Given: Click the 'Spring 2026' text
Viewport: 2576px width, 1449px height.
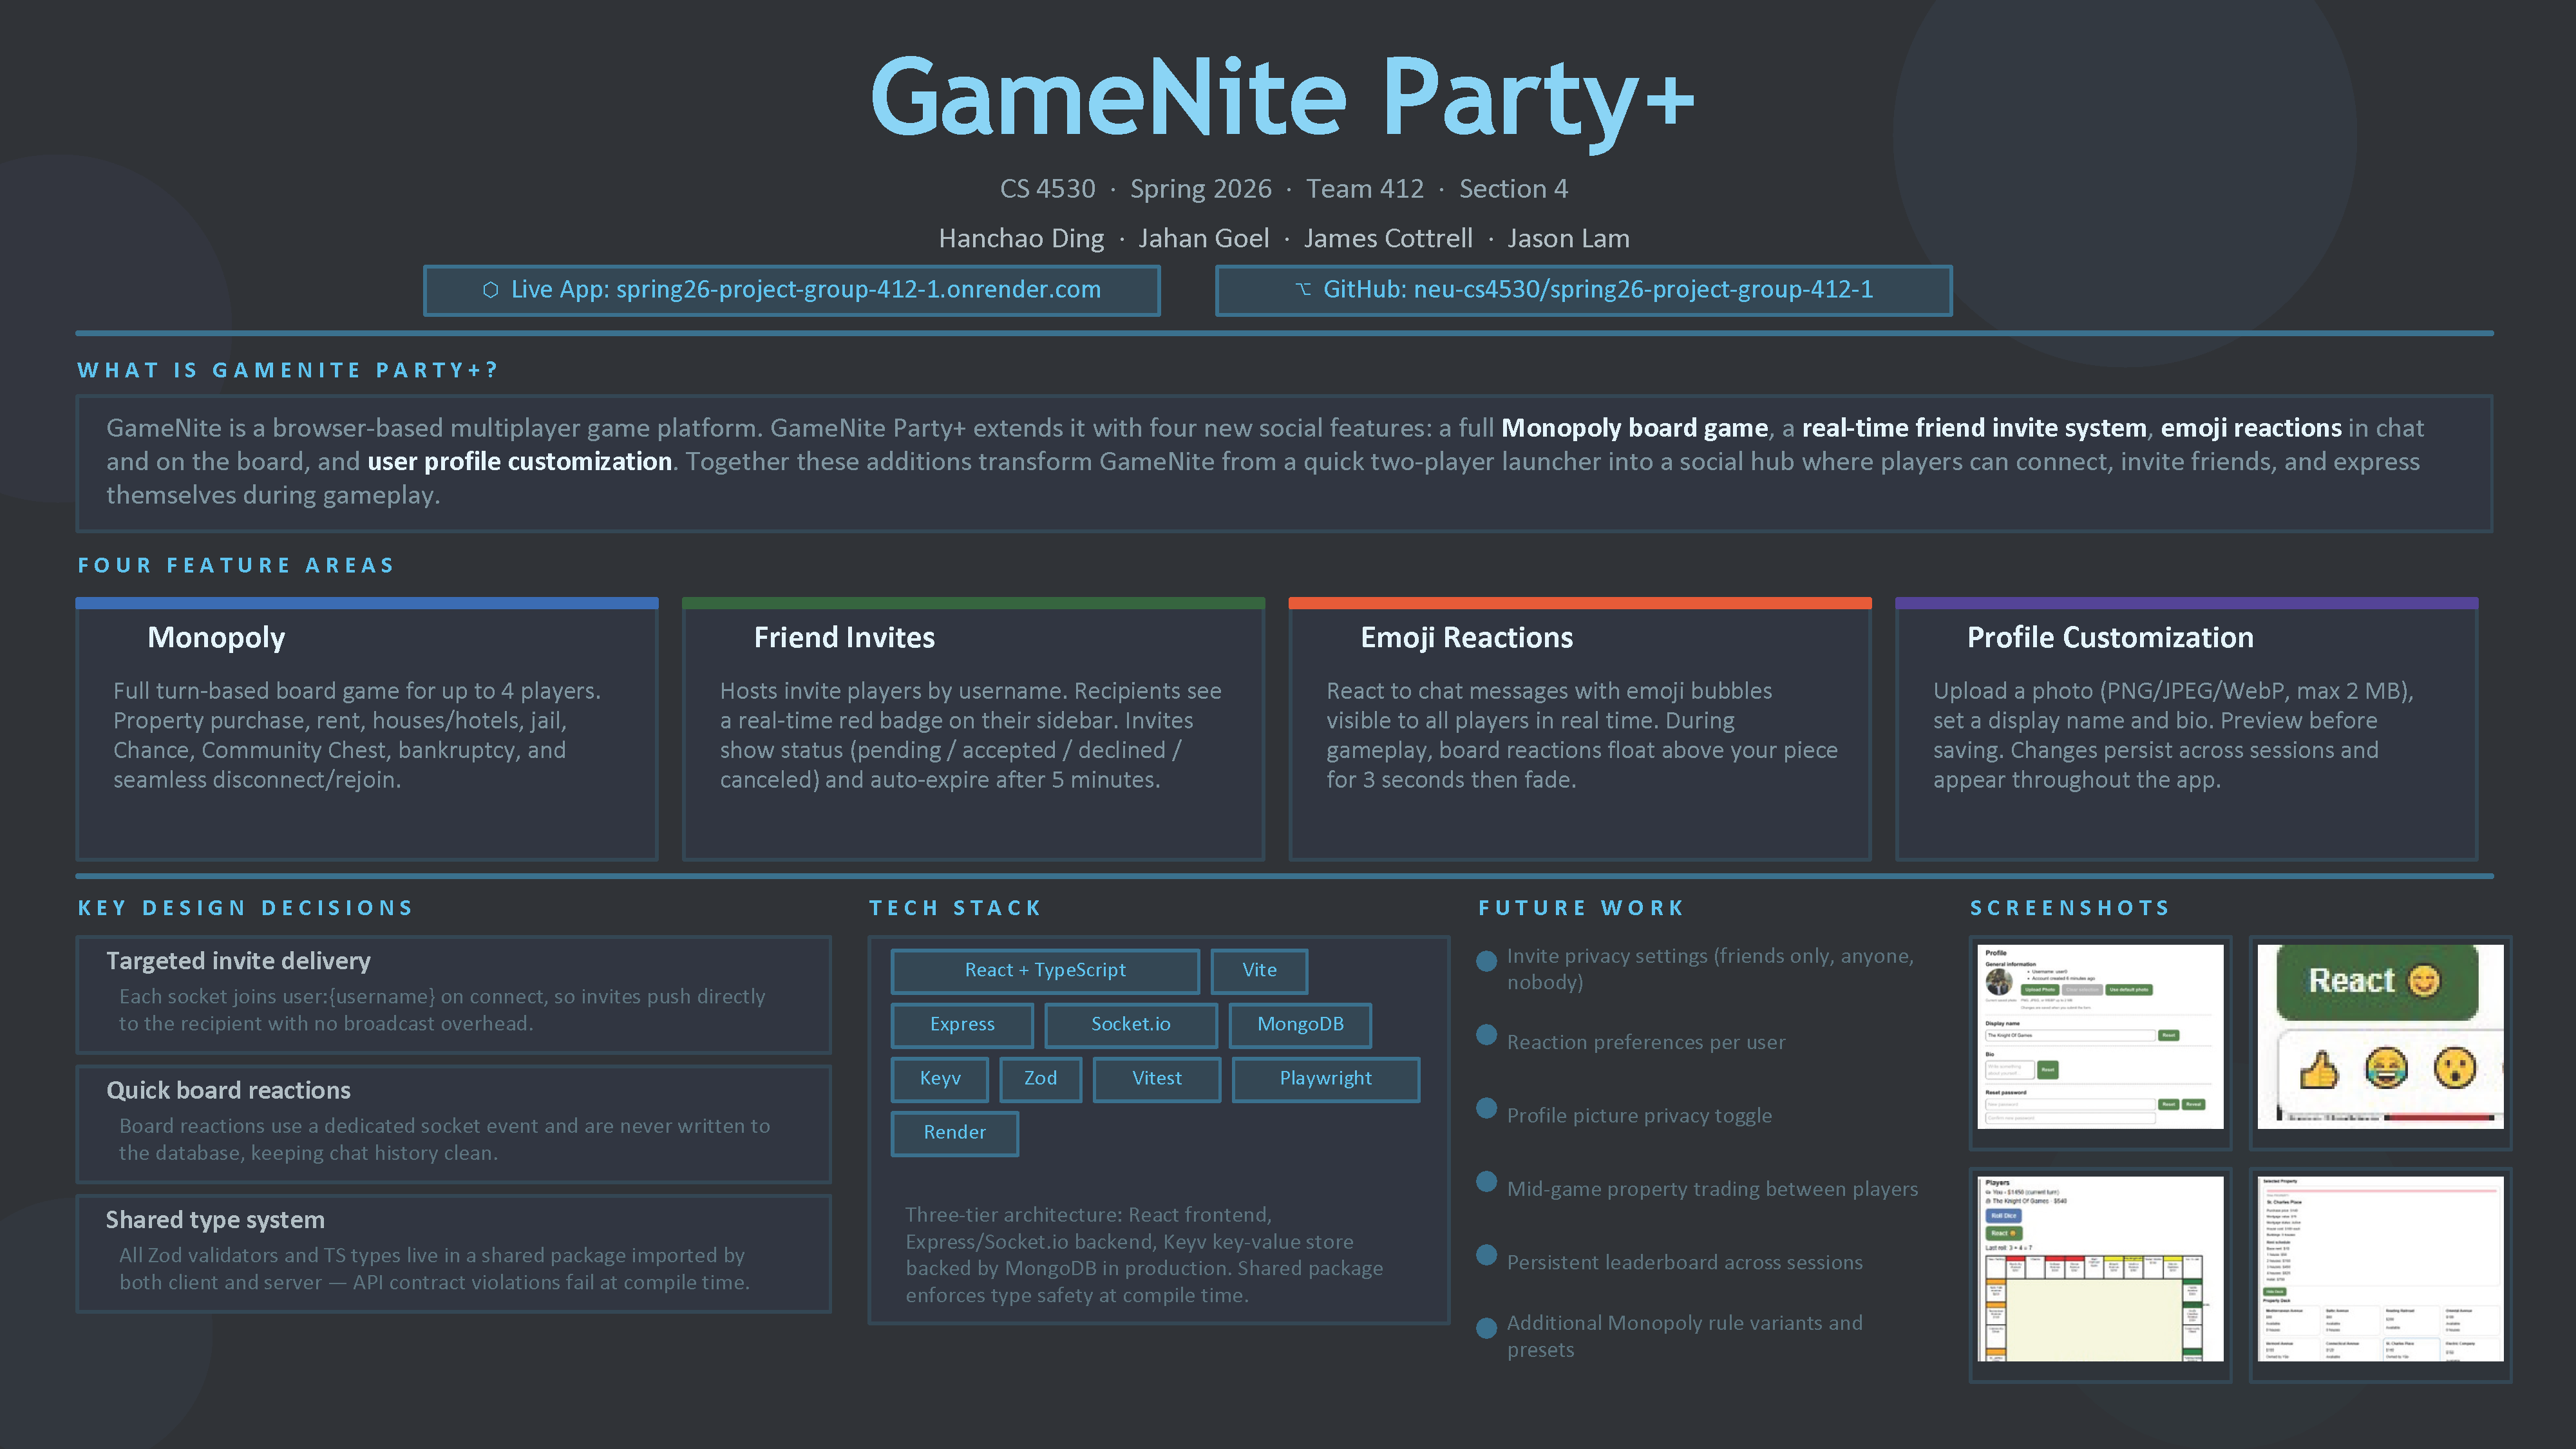Looking at the screenshot, I should [1201, 189].
